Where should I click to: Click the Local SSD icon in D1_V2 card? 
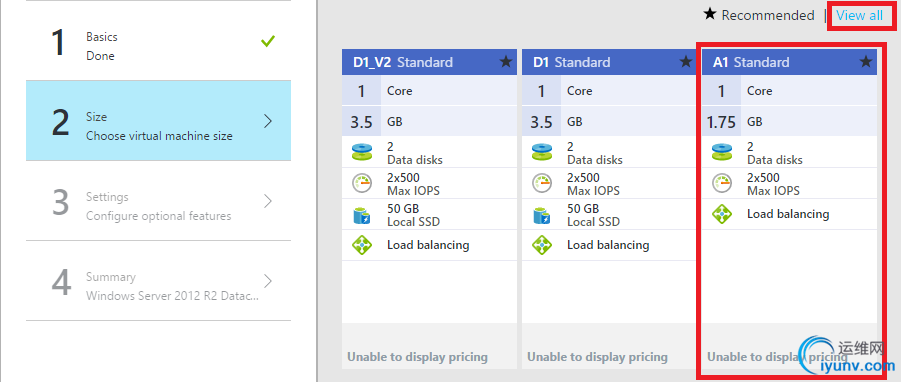[363, 215]
